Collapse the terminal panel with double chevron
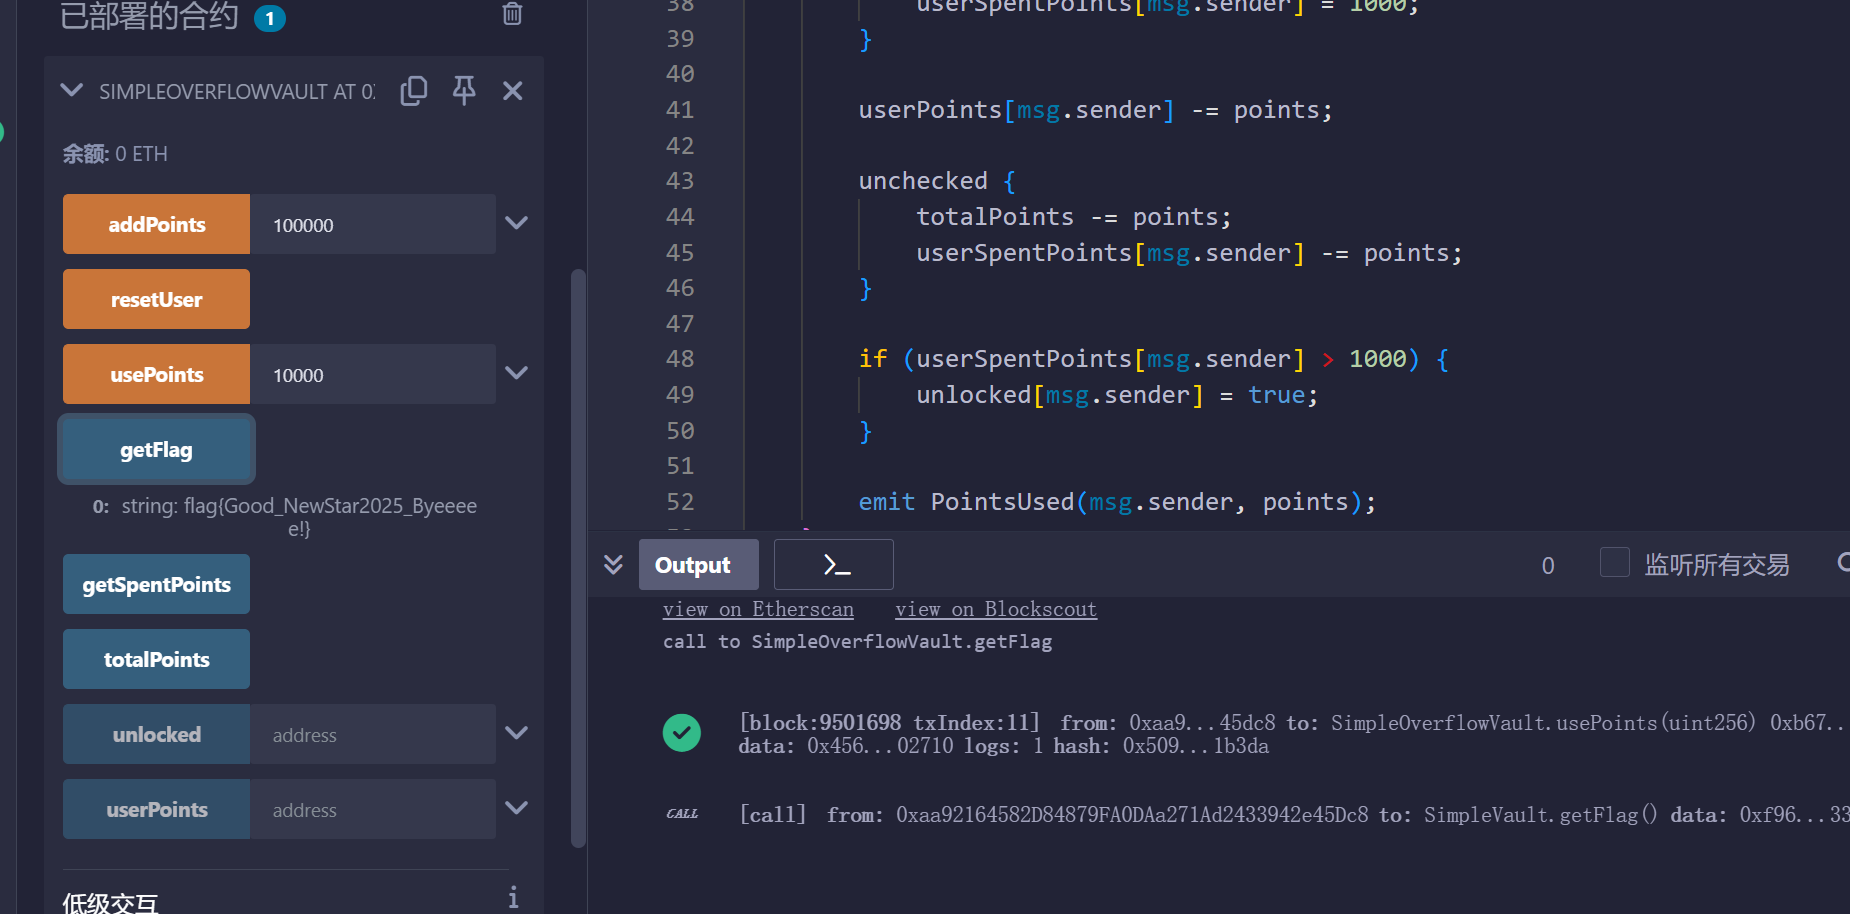Screen dimensions: 1850x914 [613, 565]
